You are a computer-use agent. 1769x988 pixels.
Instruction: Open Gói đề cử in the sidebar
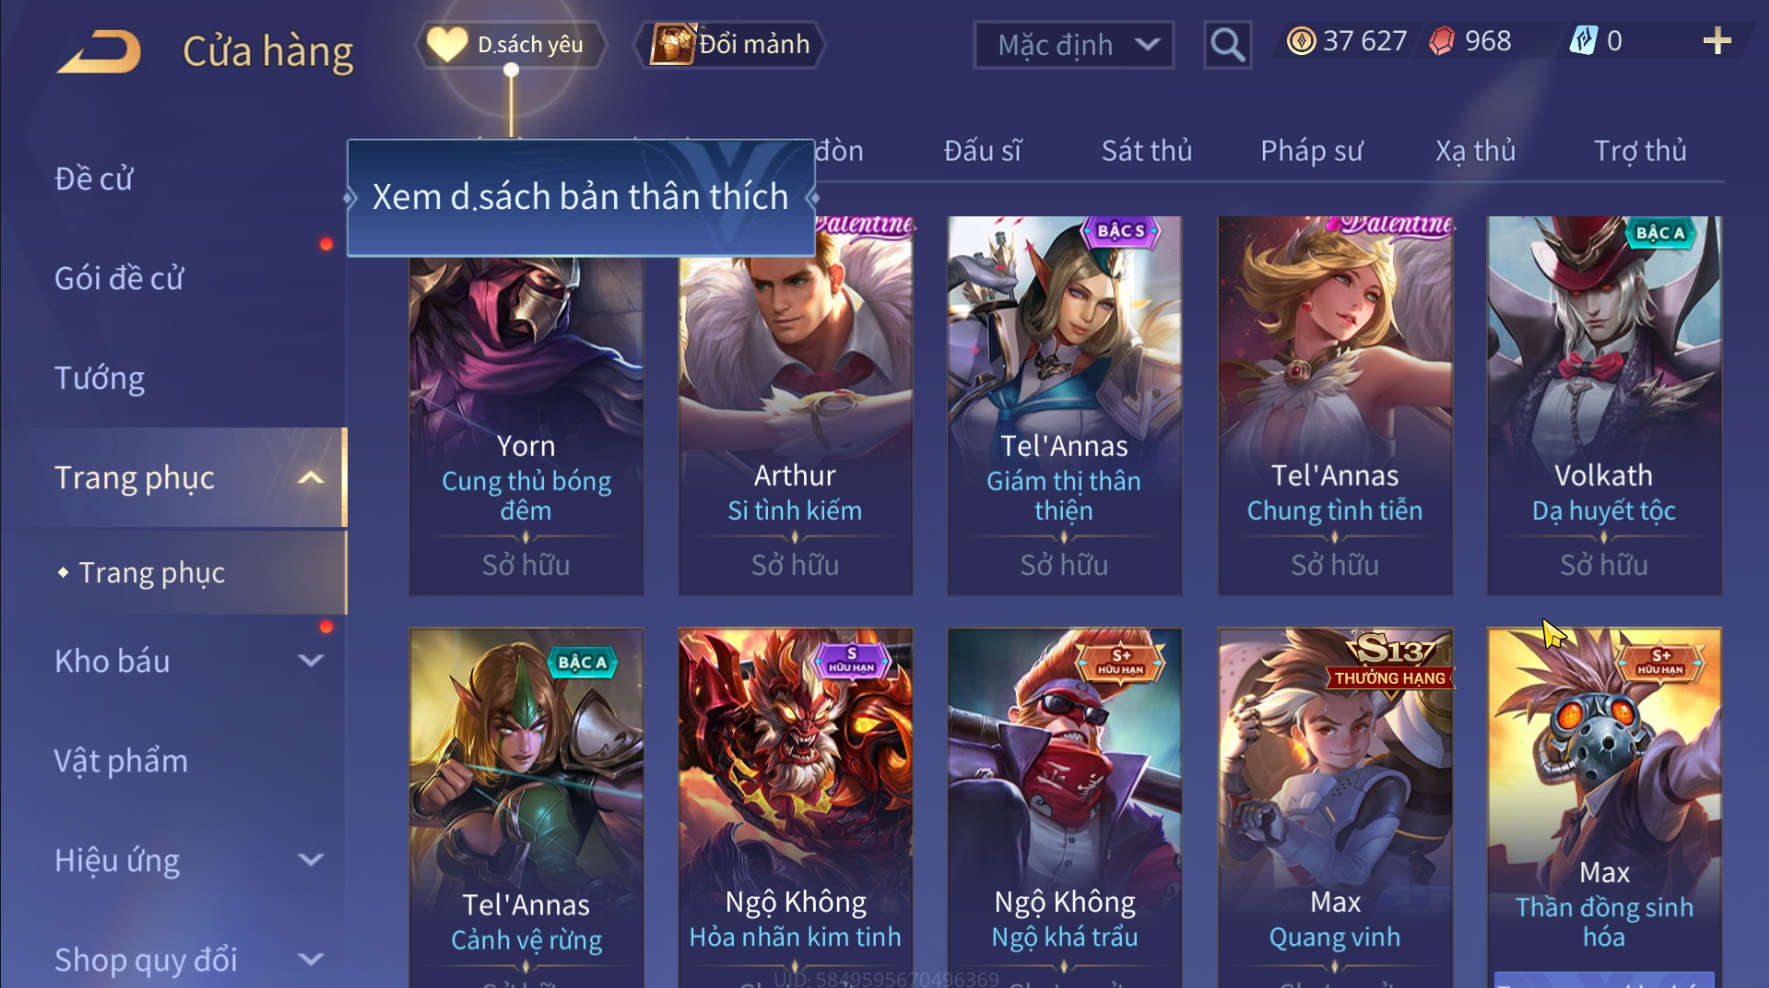(x=119, y=278)
